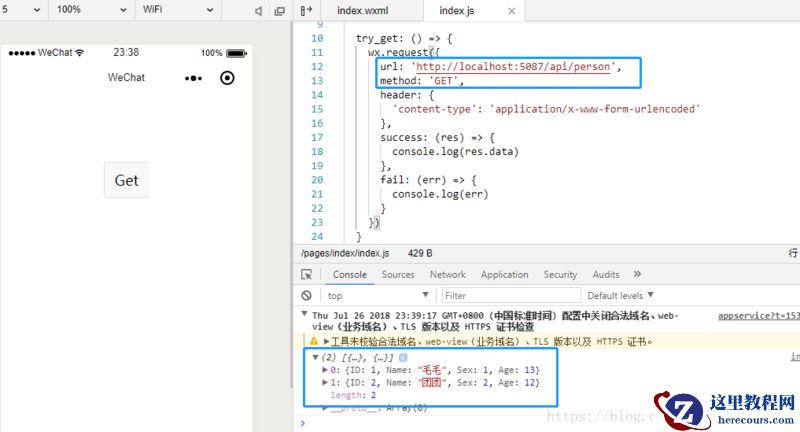Viewport: 800px width, 432px height.
Task: Open the appservice source link
Action: 758,316
